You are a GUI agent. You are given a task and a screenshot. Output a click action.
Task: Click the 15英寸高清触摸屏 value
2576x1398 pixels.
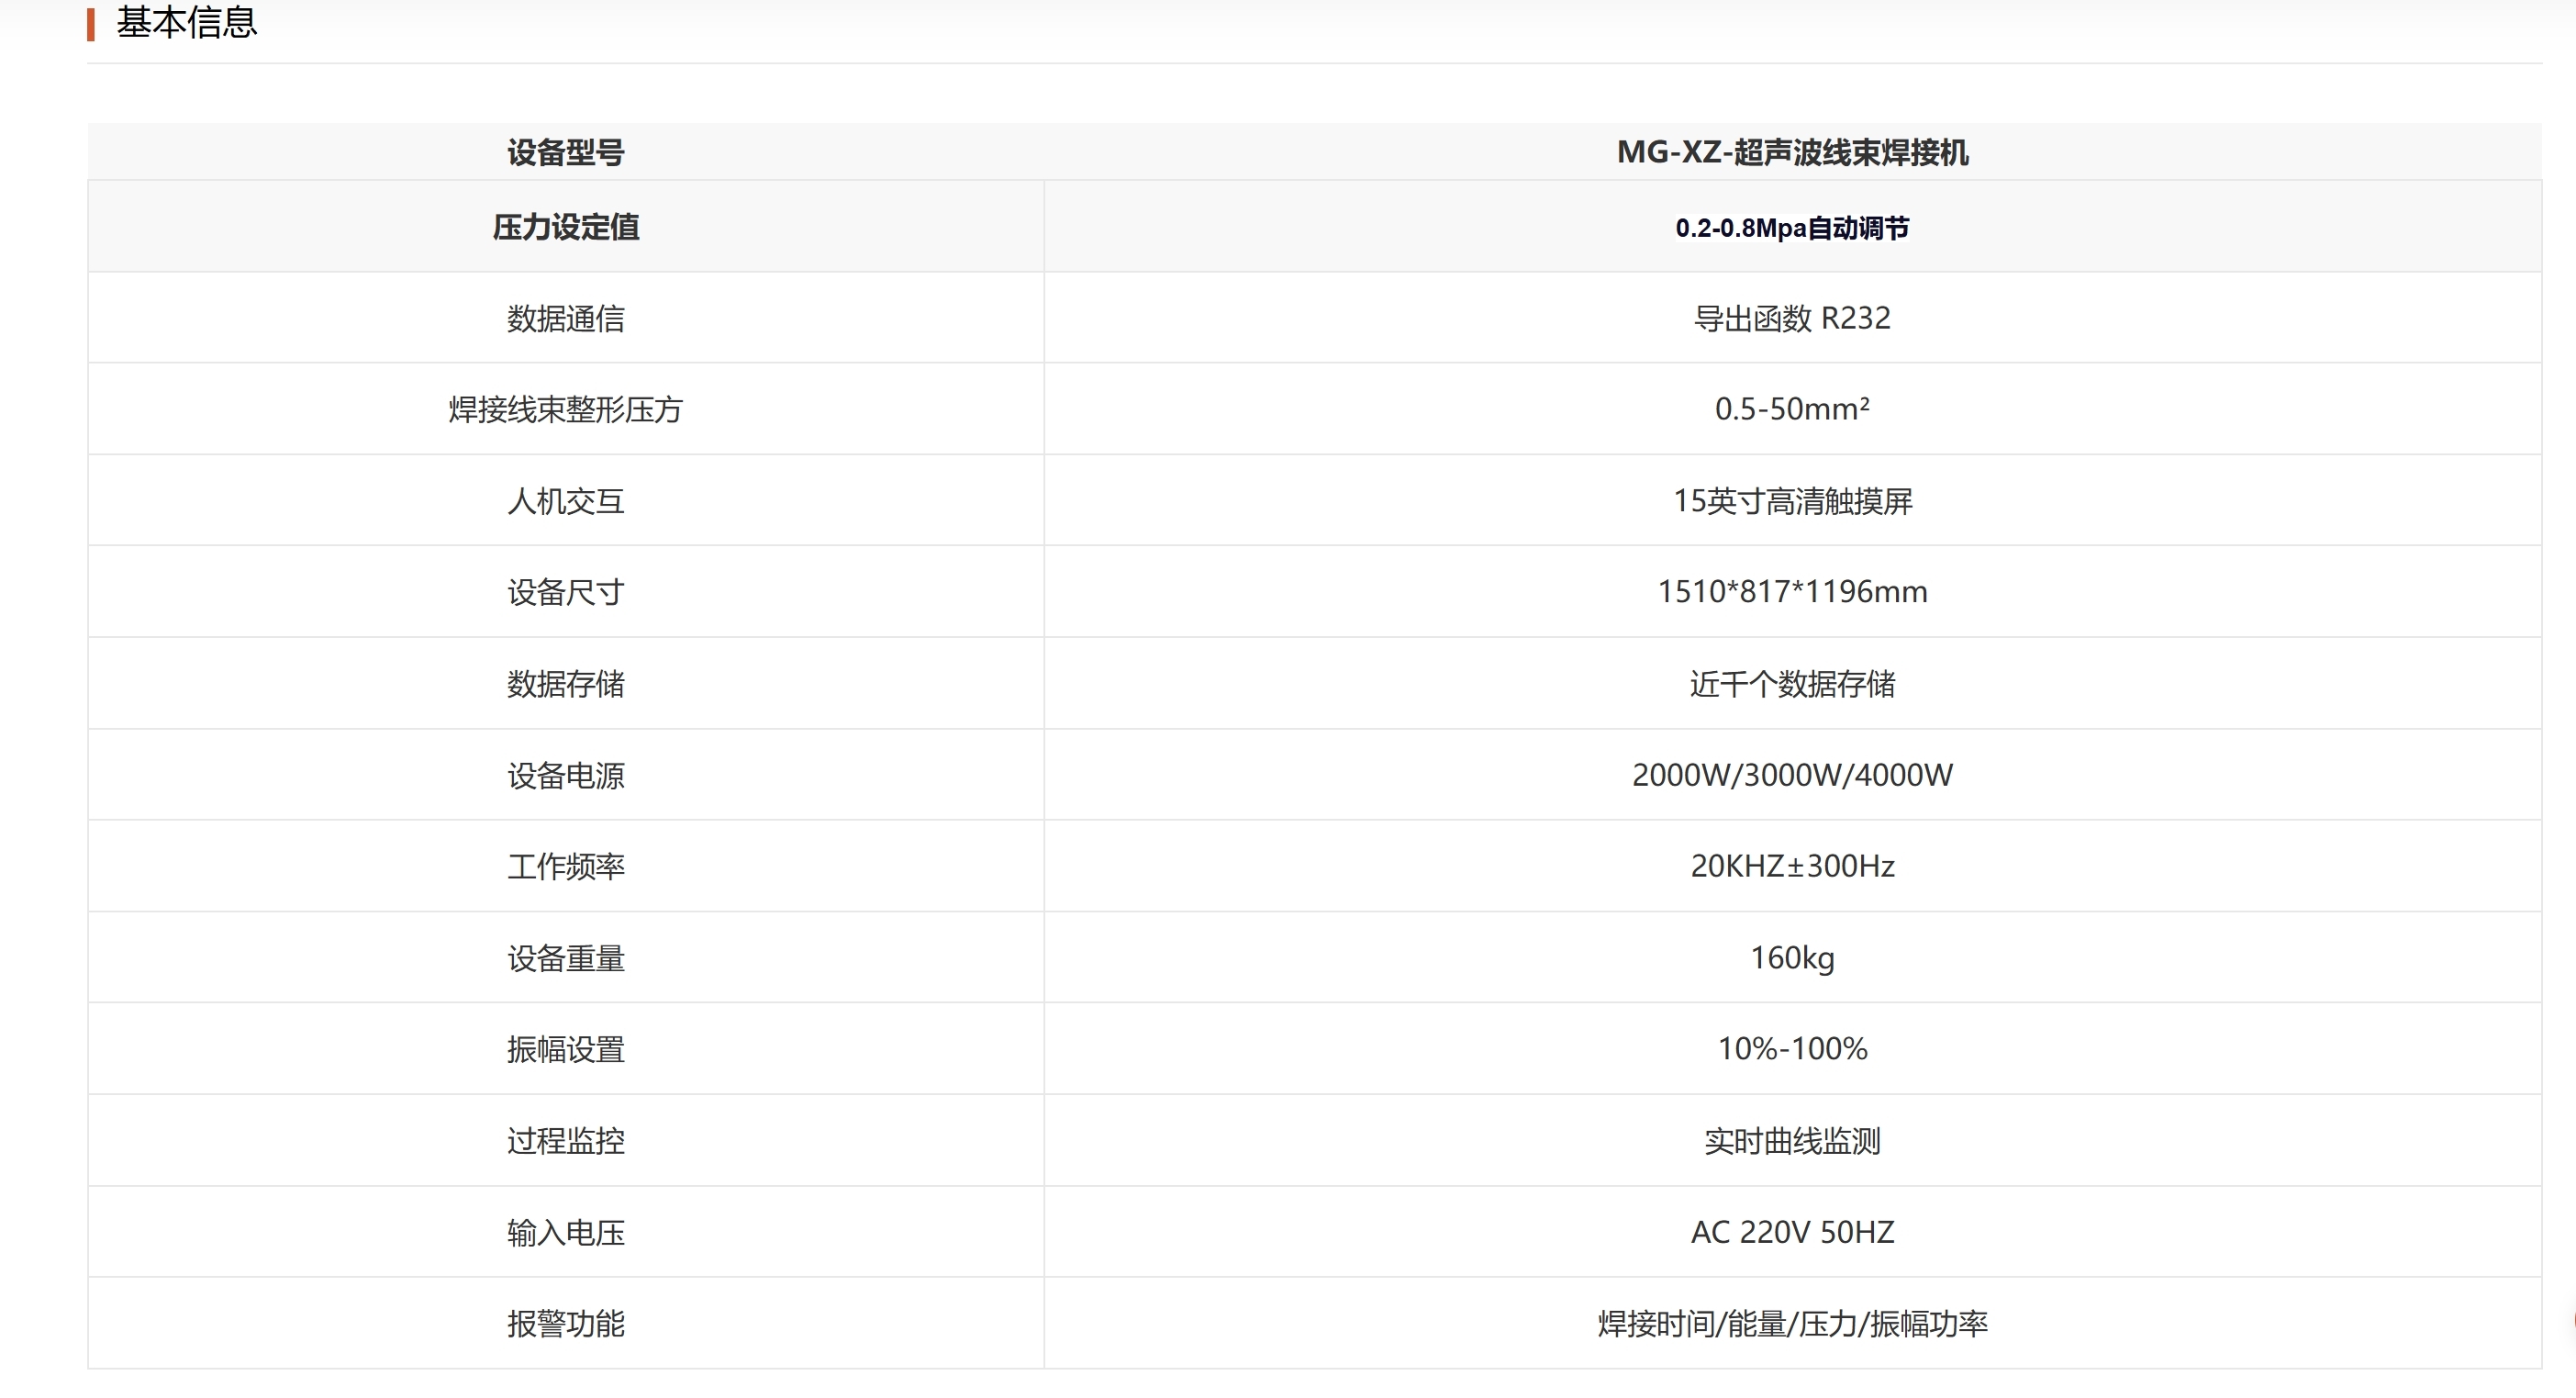1793,501
